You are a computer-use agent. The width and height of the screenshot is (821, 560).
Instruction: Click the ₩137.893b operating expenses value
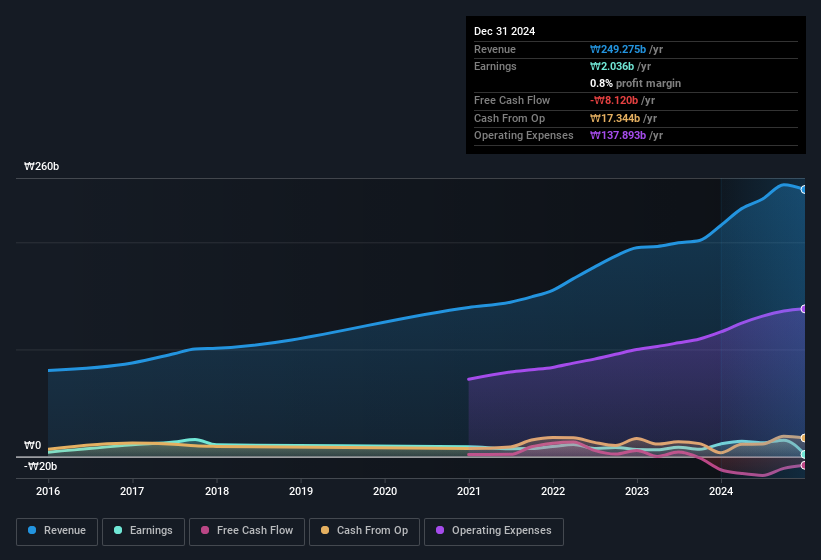(618, 136)
